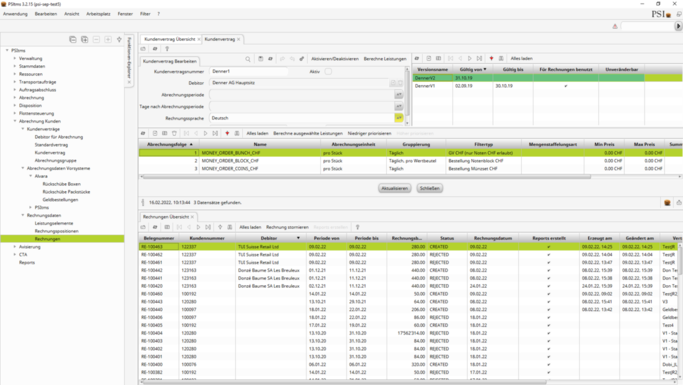Click the red filter pin in the versions toolbar

pyautogui.click(x=491, y=58)
